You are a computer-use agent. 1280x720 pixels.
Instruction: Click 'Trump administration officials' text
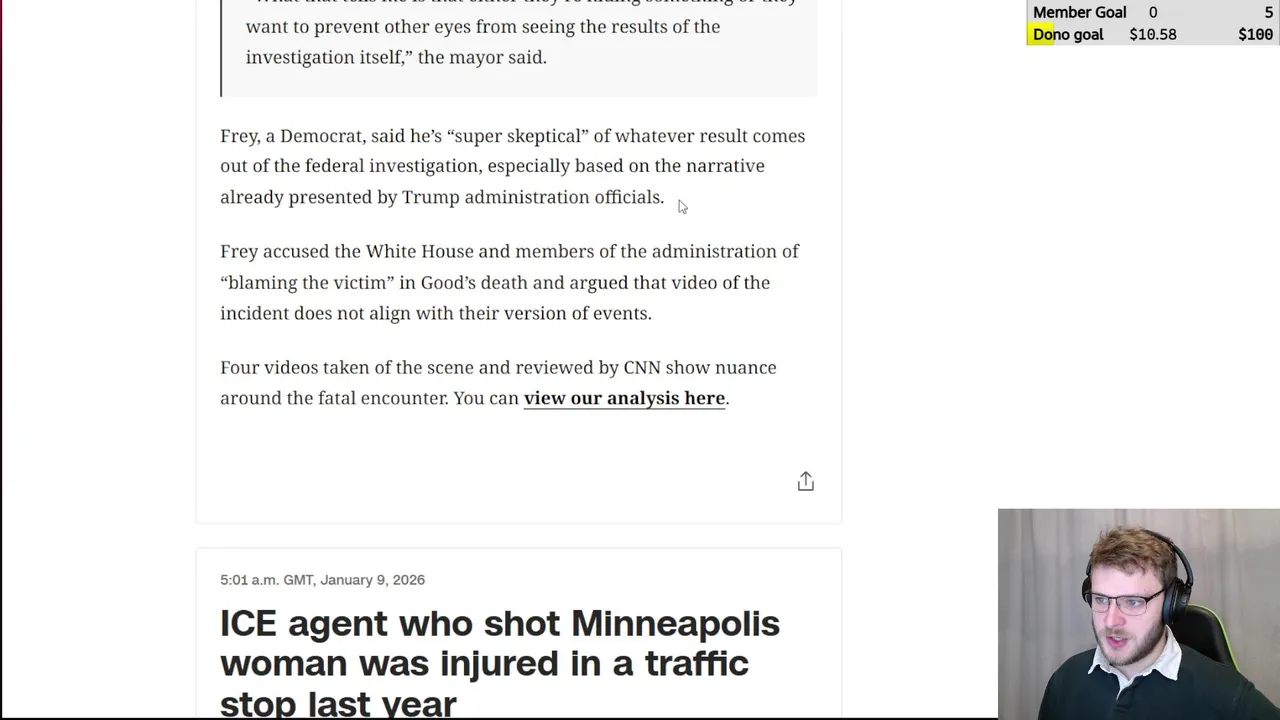pyautogui.click(x=533, y=197)
